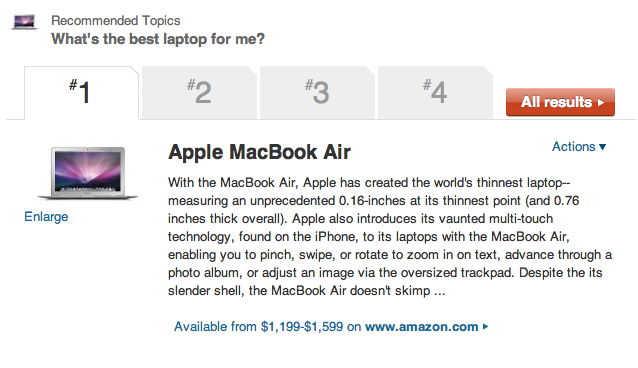Click the Recommended Topics label

click(x=116, y=20)
